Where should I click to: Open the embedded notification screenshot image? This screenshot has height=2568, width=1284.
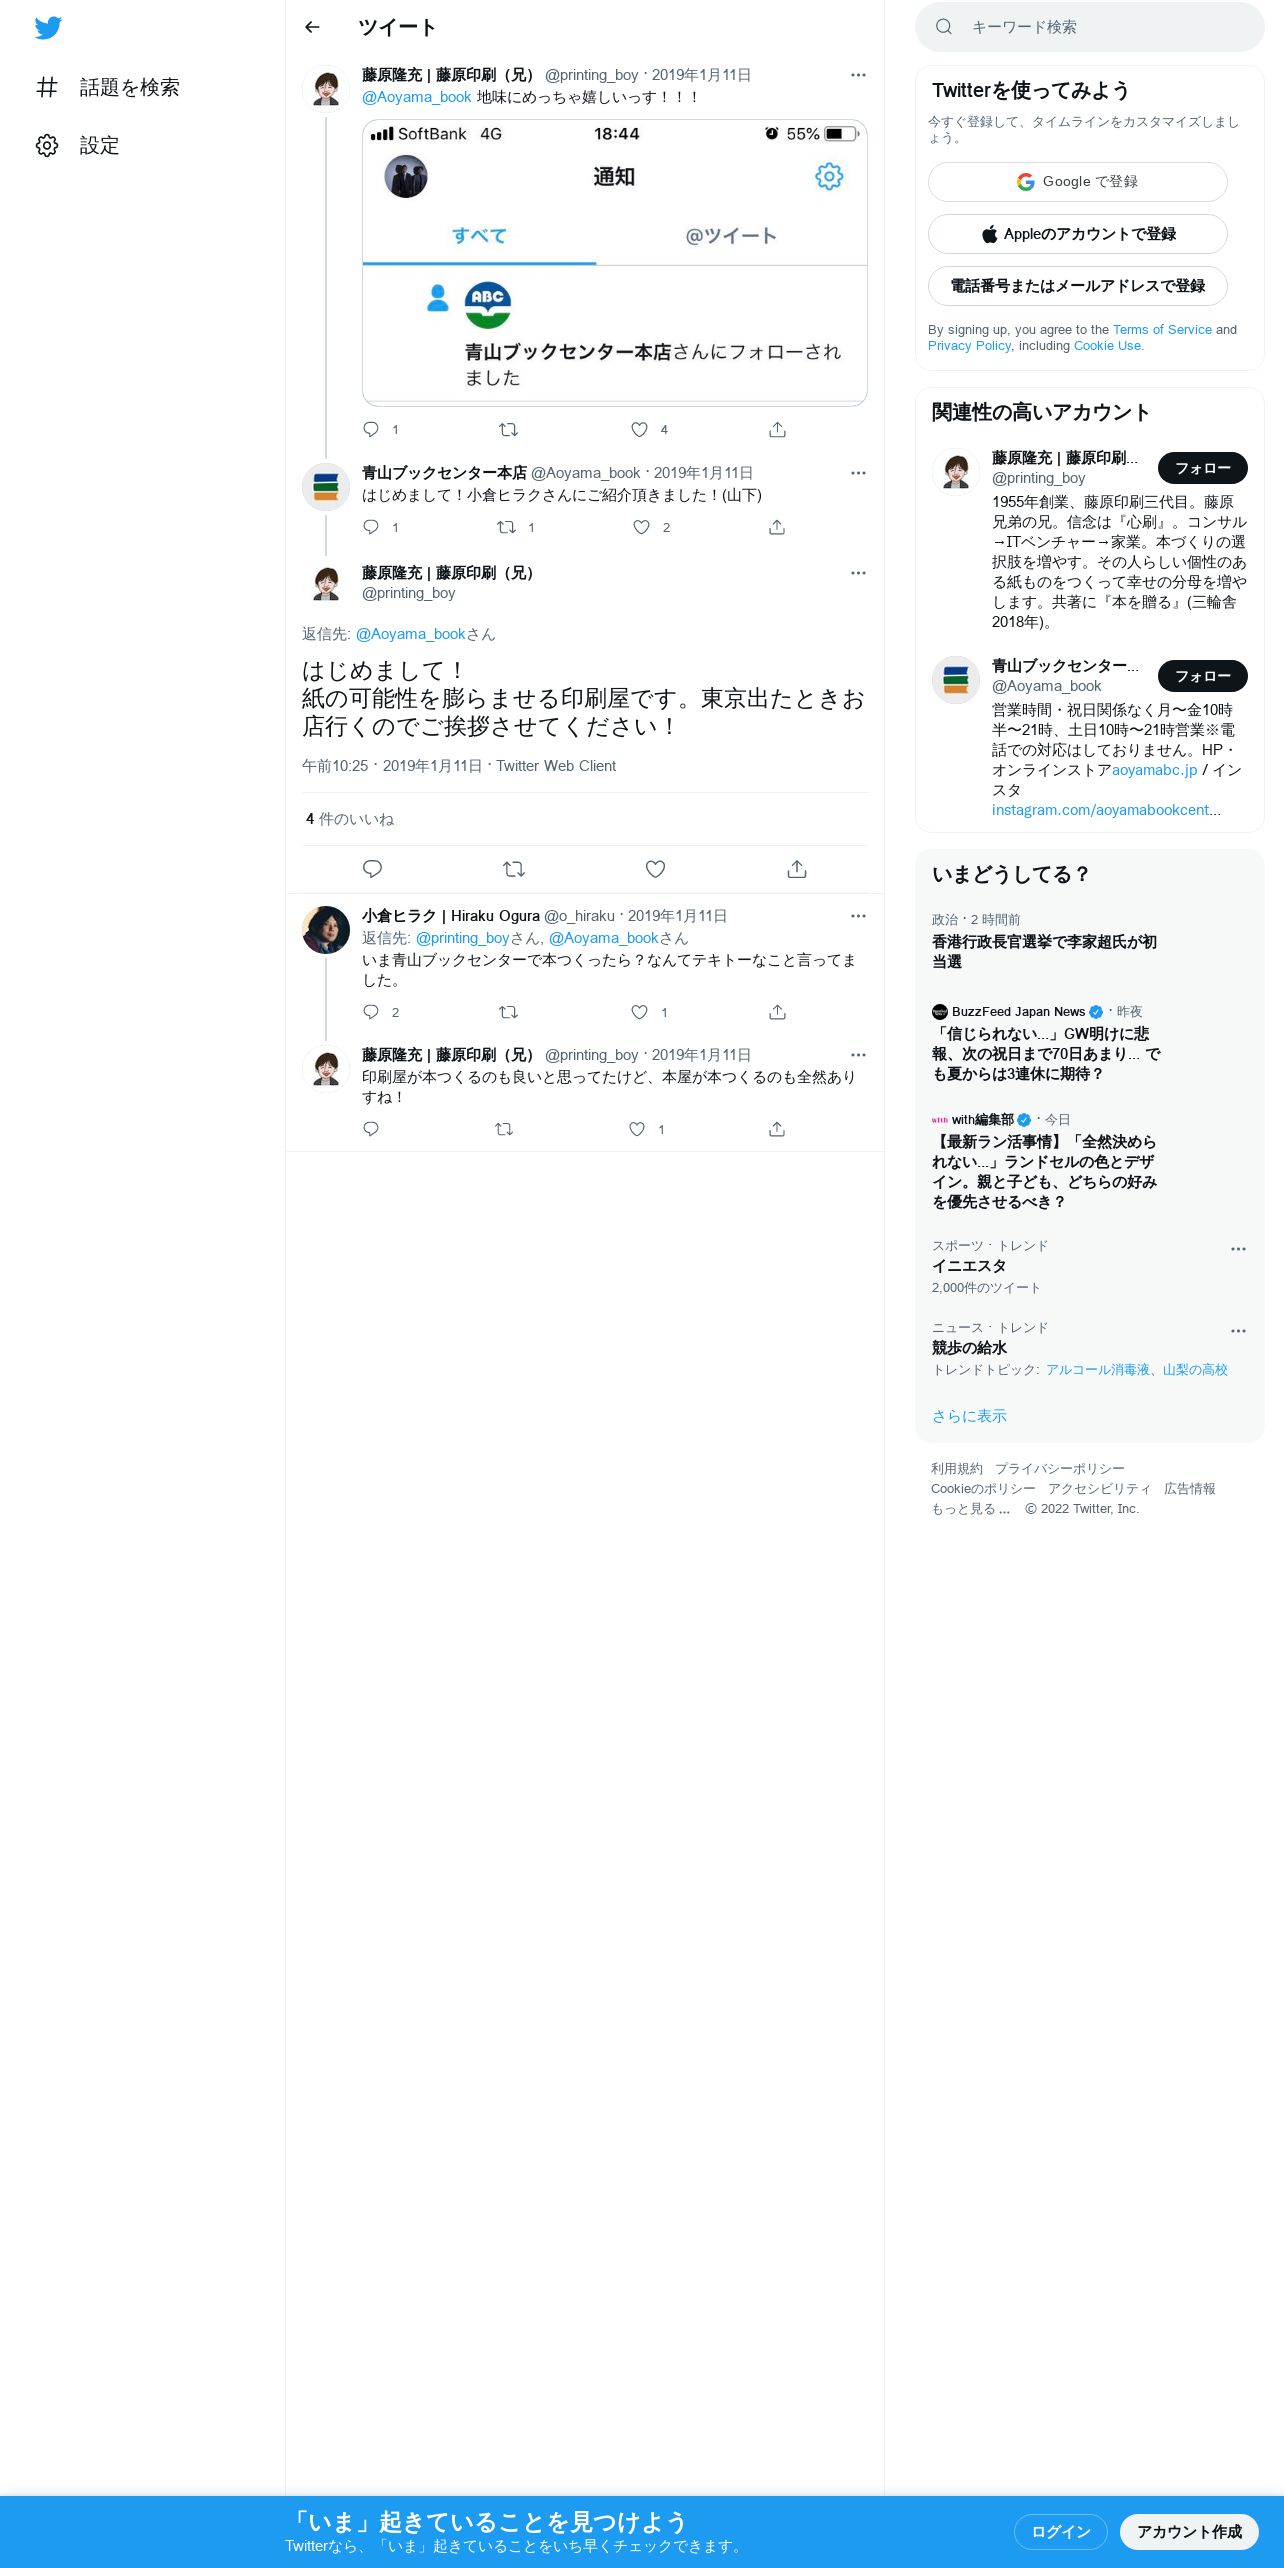(x=614, y=262)
